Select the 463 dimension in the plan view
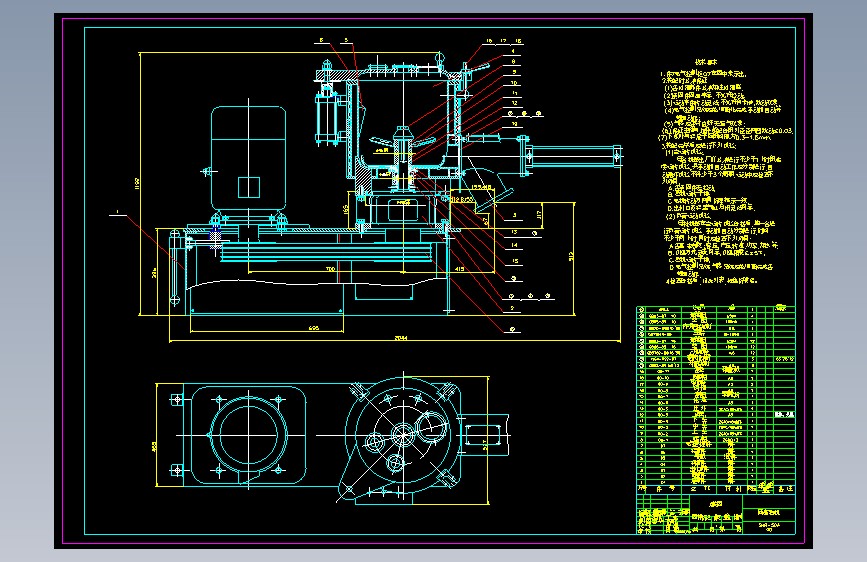 (x=154, y=446)
